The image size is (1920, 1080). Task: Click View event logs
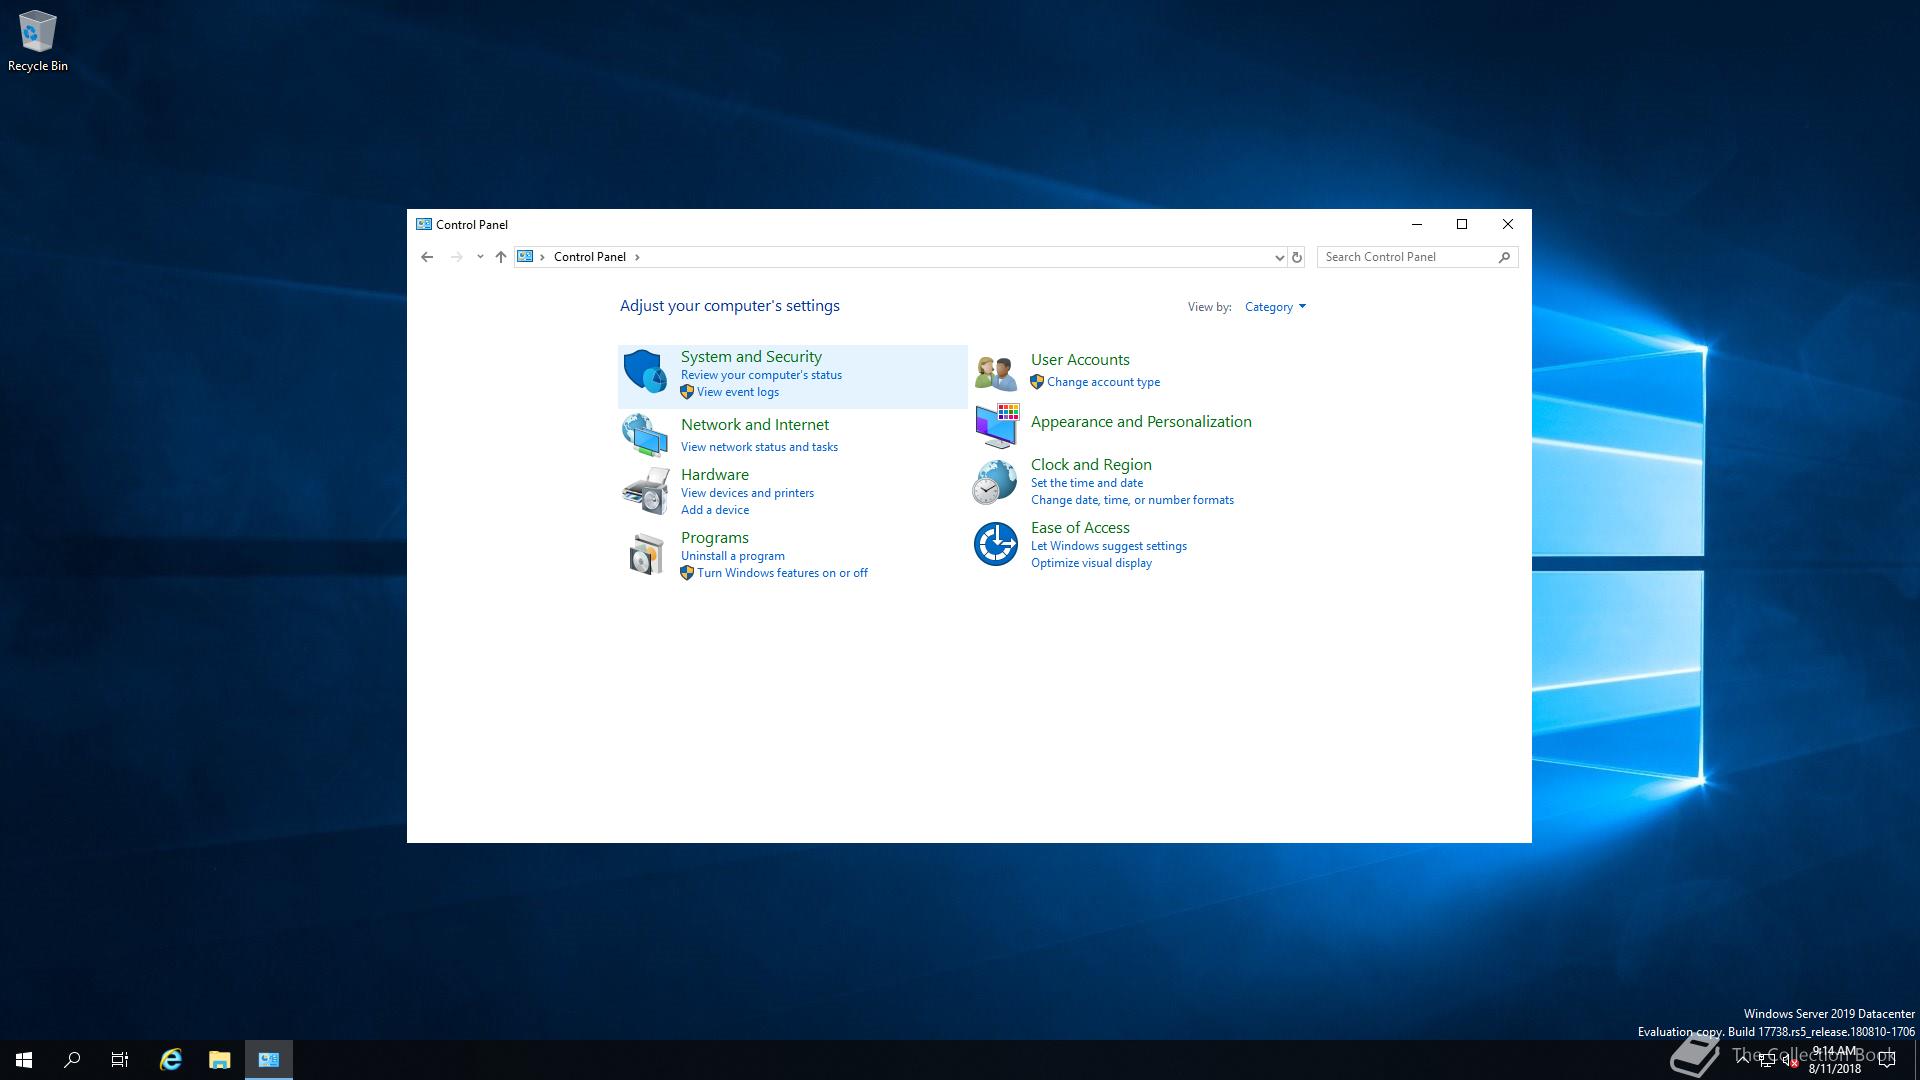tap(738, 392)
